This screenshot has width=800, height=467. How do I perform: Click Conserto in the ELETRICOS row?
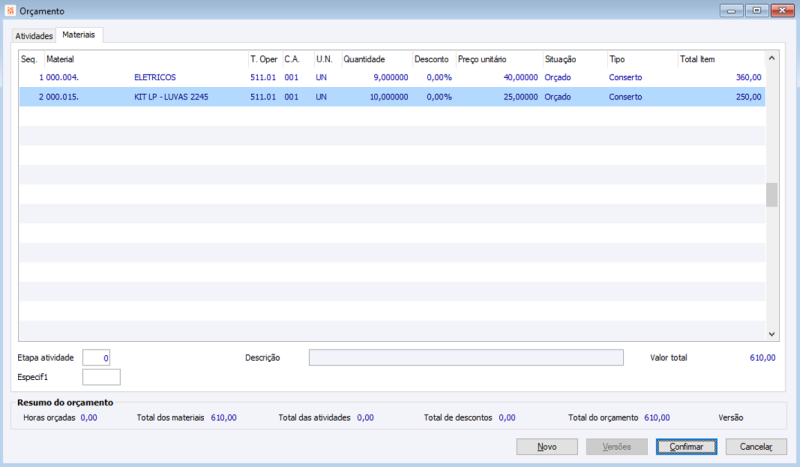pos(626,78)
